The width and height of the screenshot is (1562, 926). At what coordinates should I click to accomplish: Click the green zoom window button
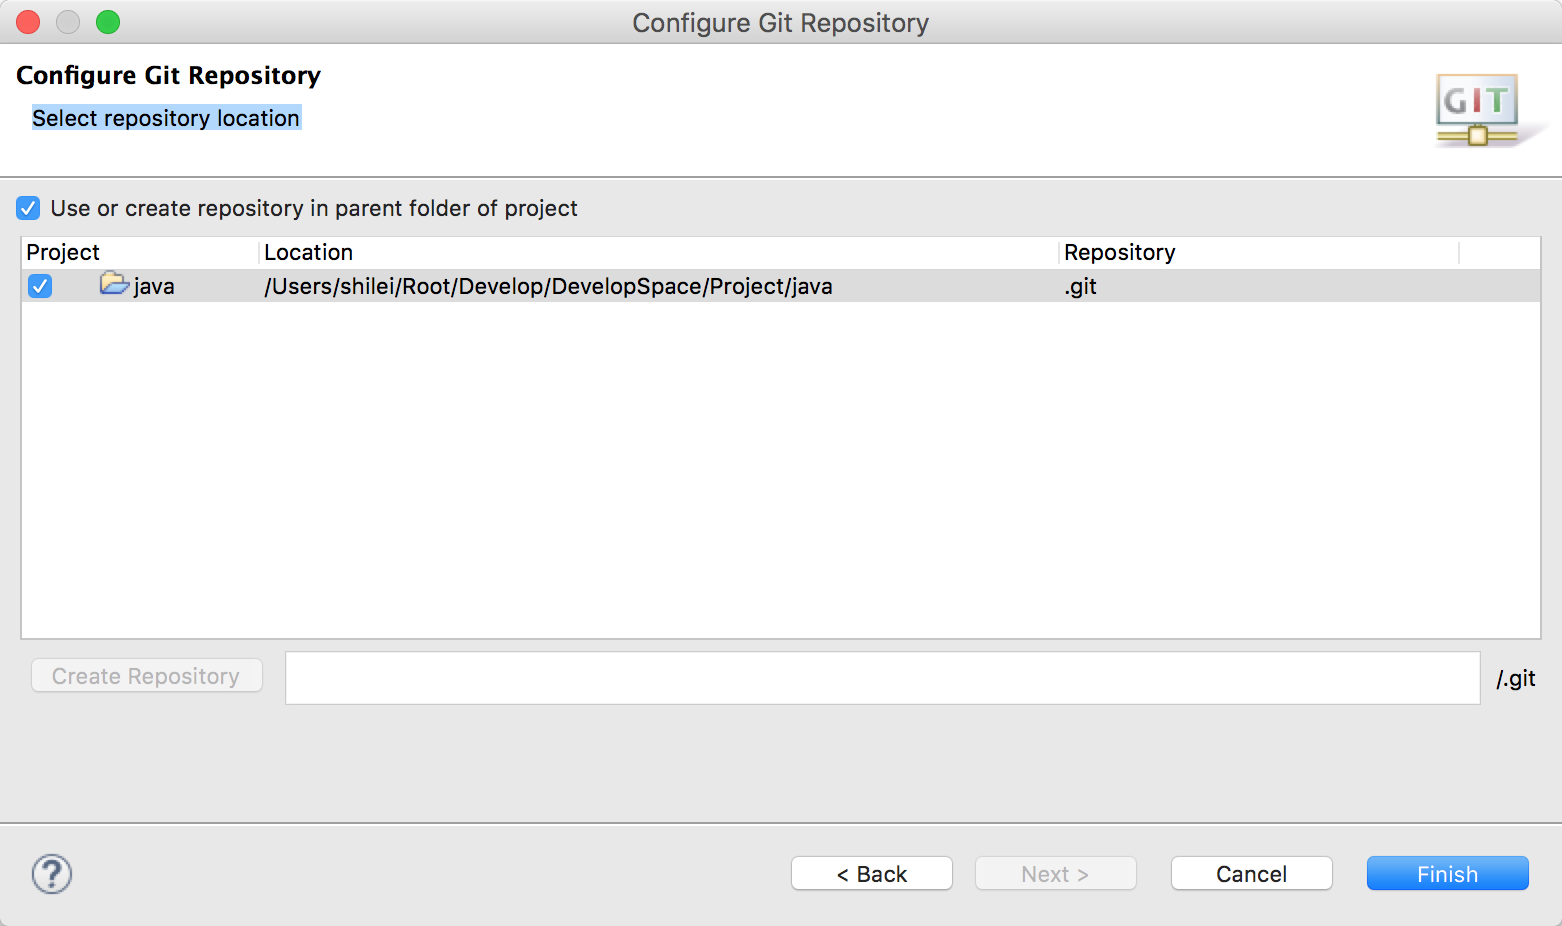tap(108, 22)
